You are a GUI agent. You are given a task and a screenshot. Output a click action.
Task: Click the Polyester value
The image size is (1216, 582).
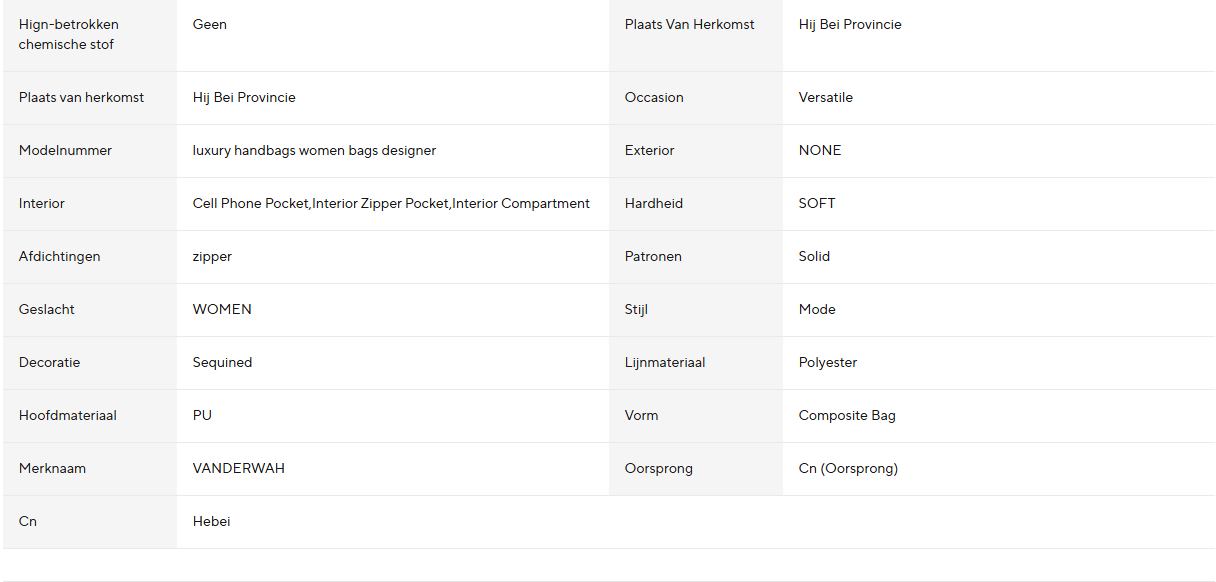[827, 363]
